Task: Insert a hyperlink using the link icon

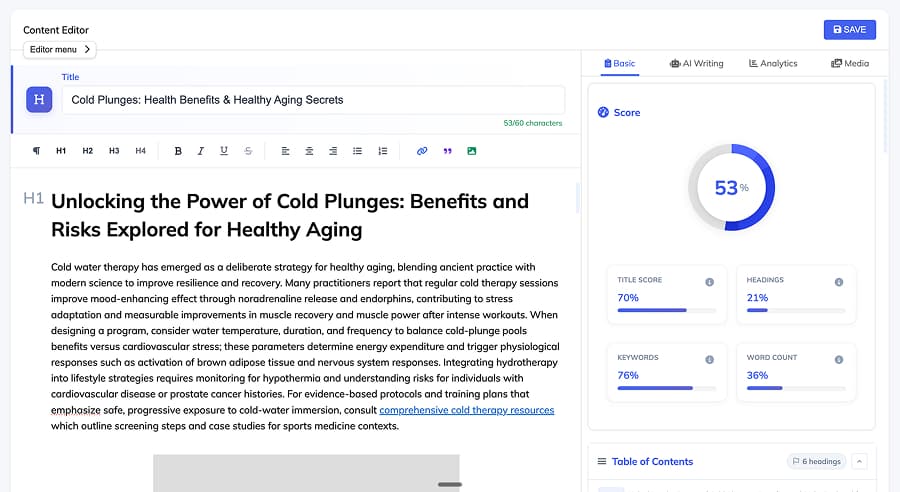Action: pyautogui.click(x=422, y=151)
